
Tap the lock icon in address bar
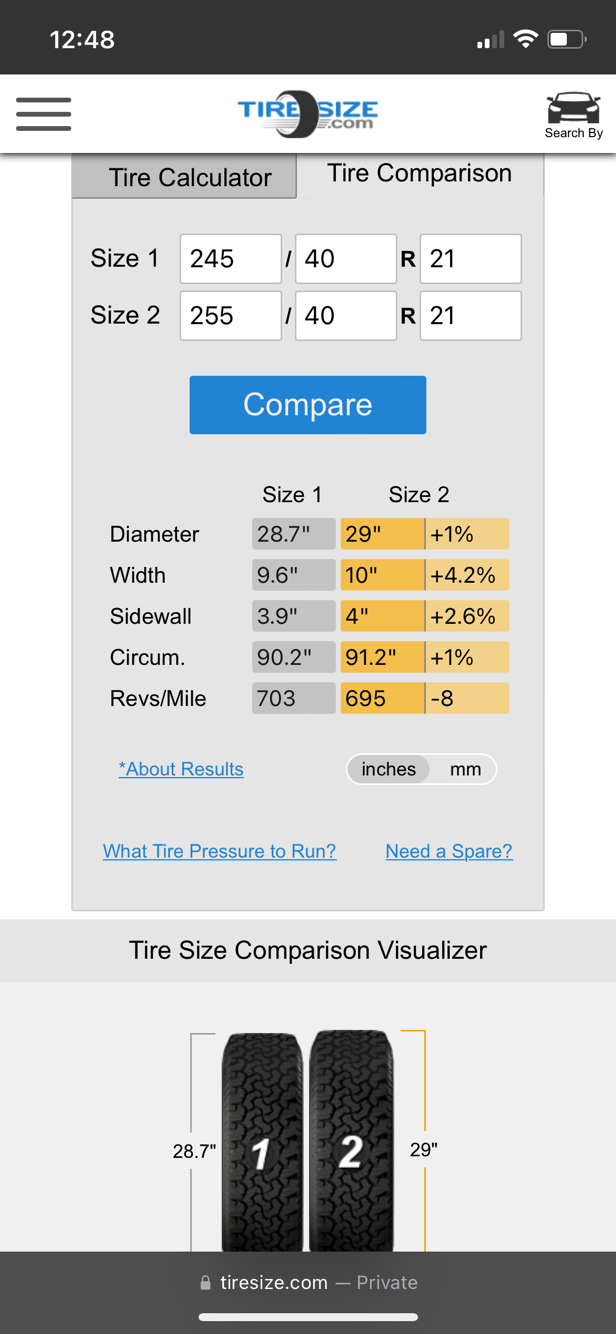[206, 1283]
